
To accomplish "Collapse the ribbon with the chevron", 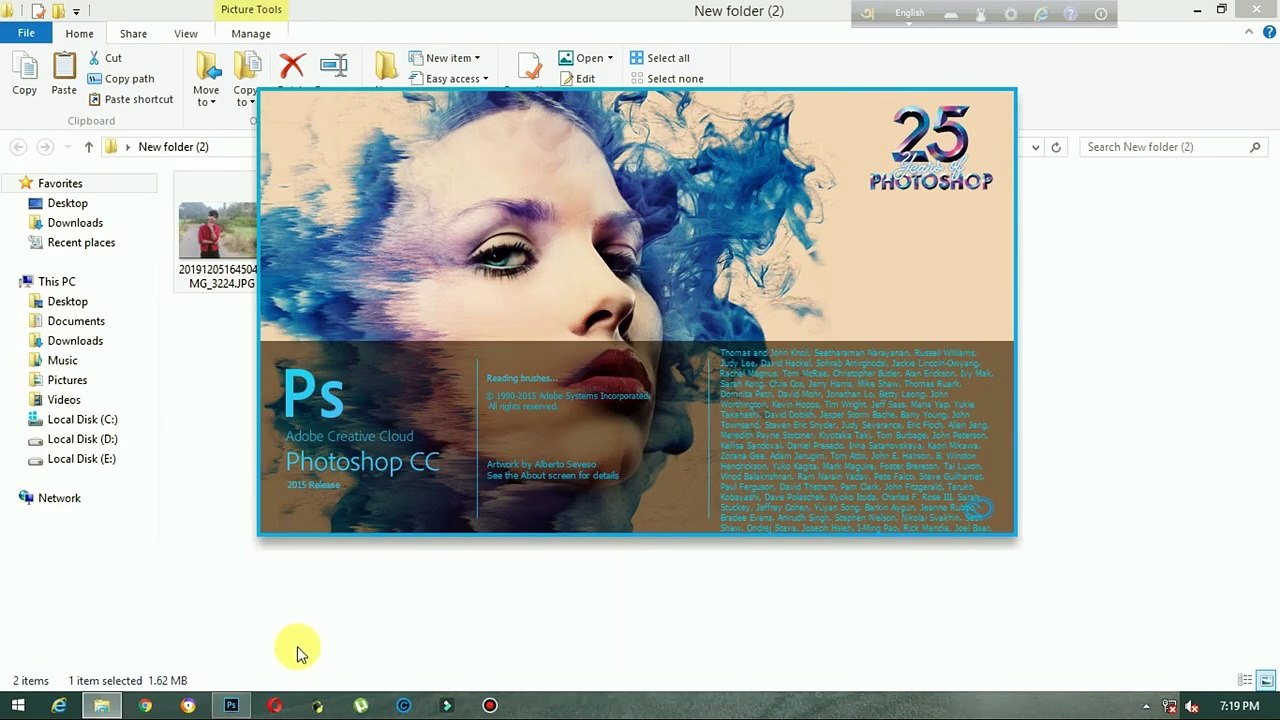I will pyautogui.click(x=1249, y=32).
